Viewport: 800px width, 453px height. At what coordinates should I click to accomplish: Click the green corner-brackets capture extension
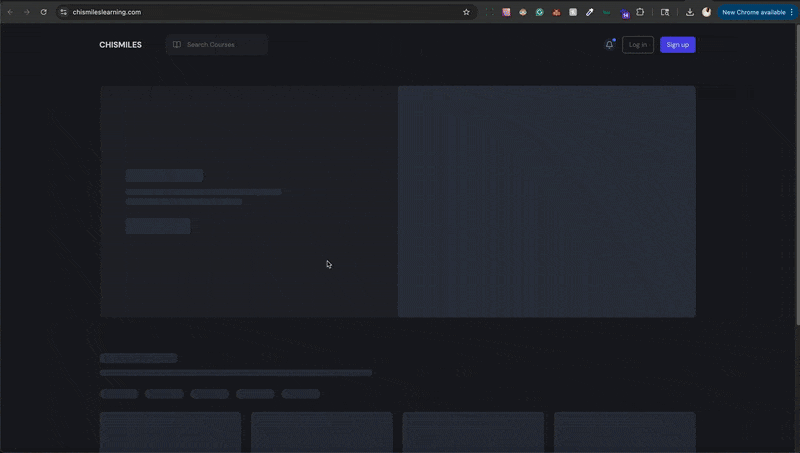(490, 12)
